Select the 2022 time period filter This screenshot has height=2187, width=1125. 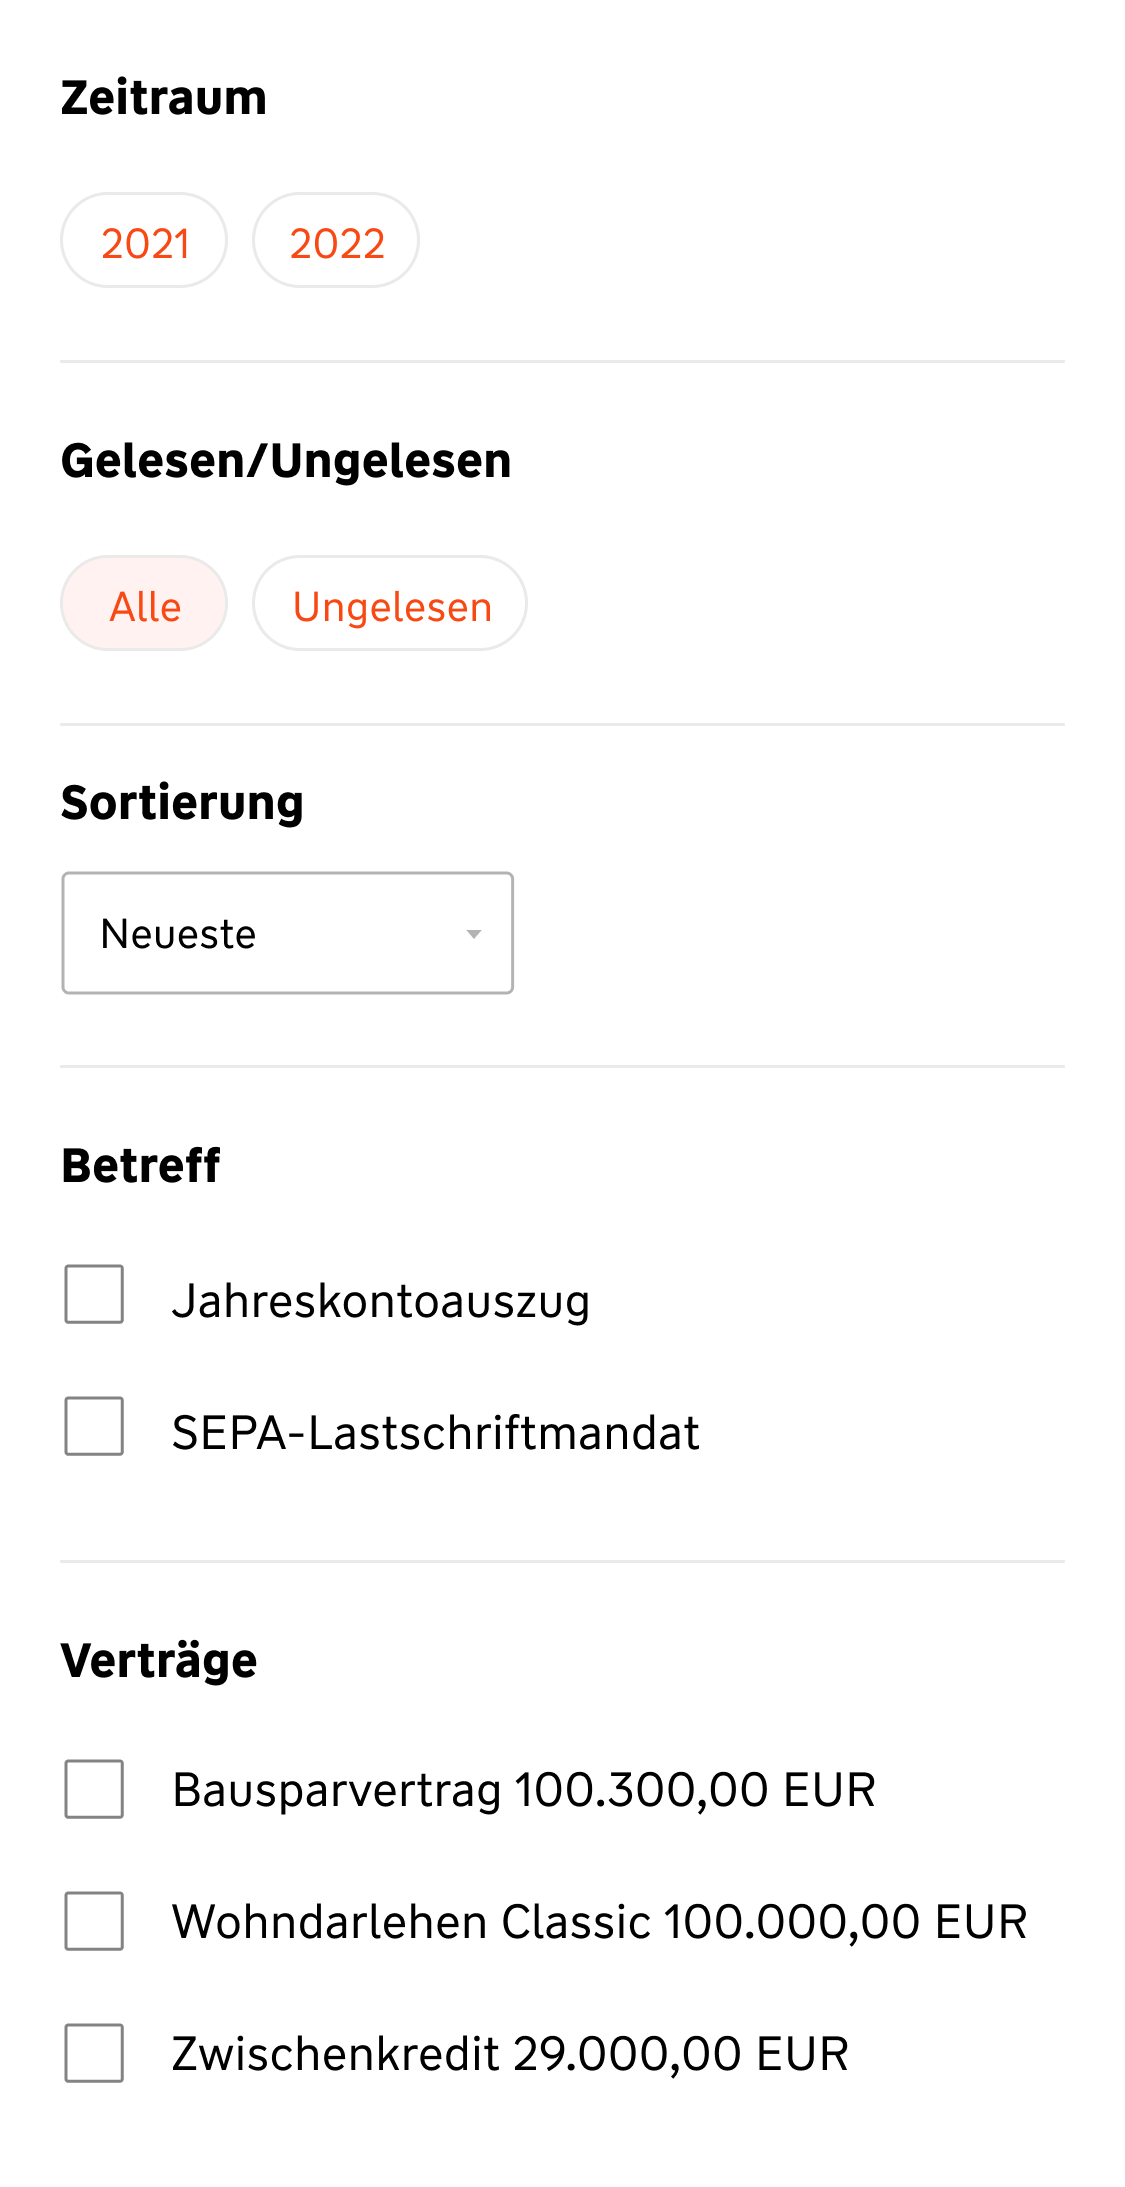tap(336, 241)
